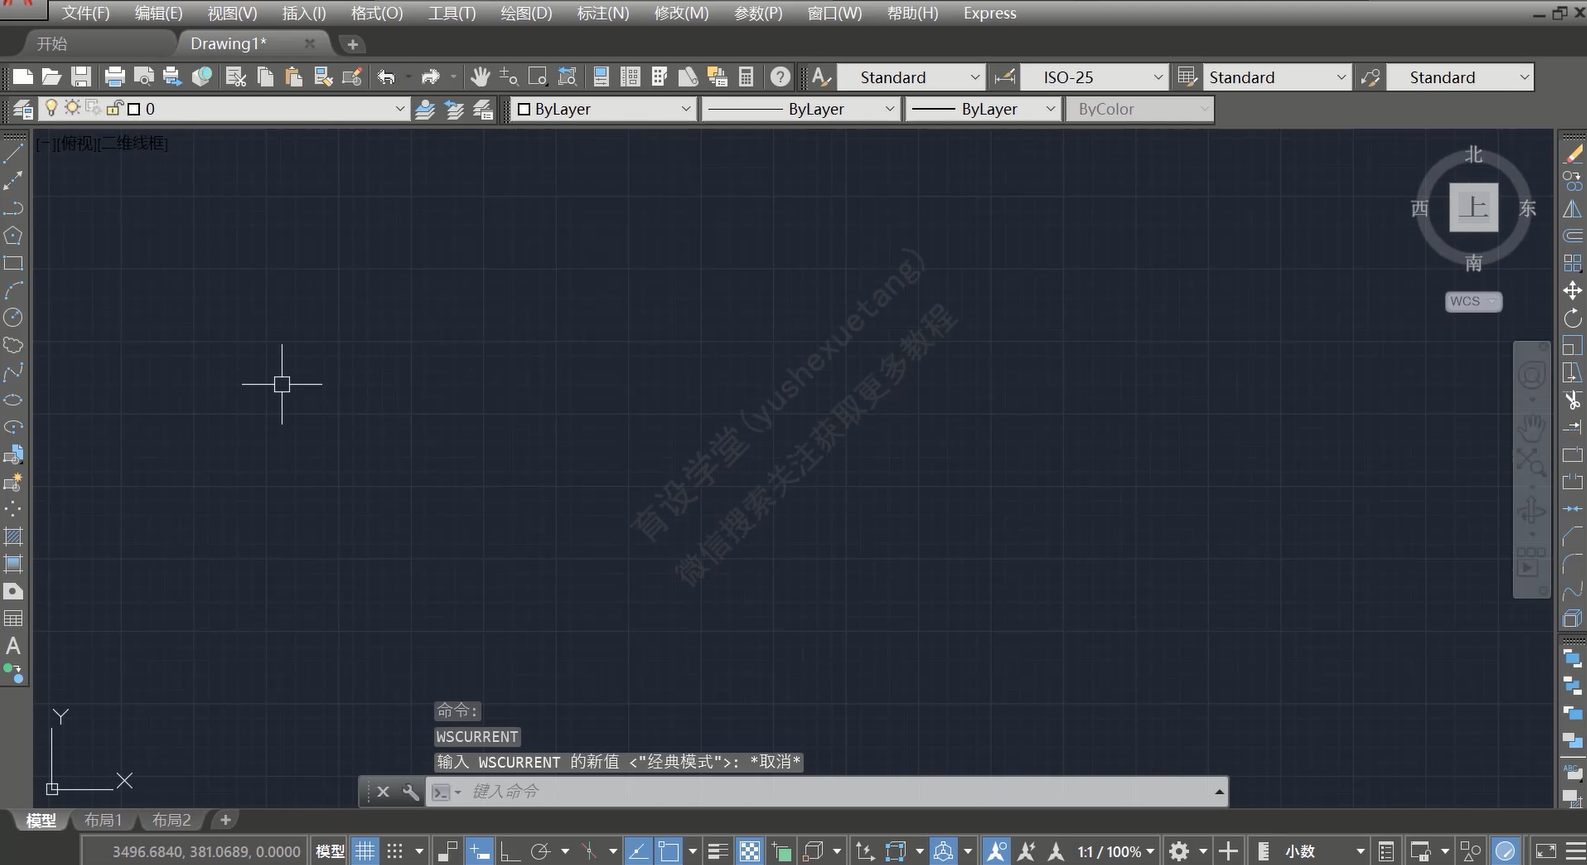Open the 修改(M) menu

click(x=681, y=13)
